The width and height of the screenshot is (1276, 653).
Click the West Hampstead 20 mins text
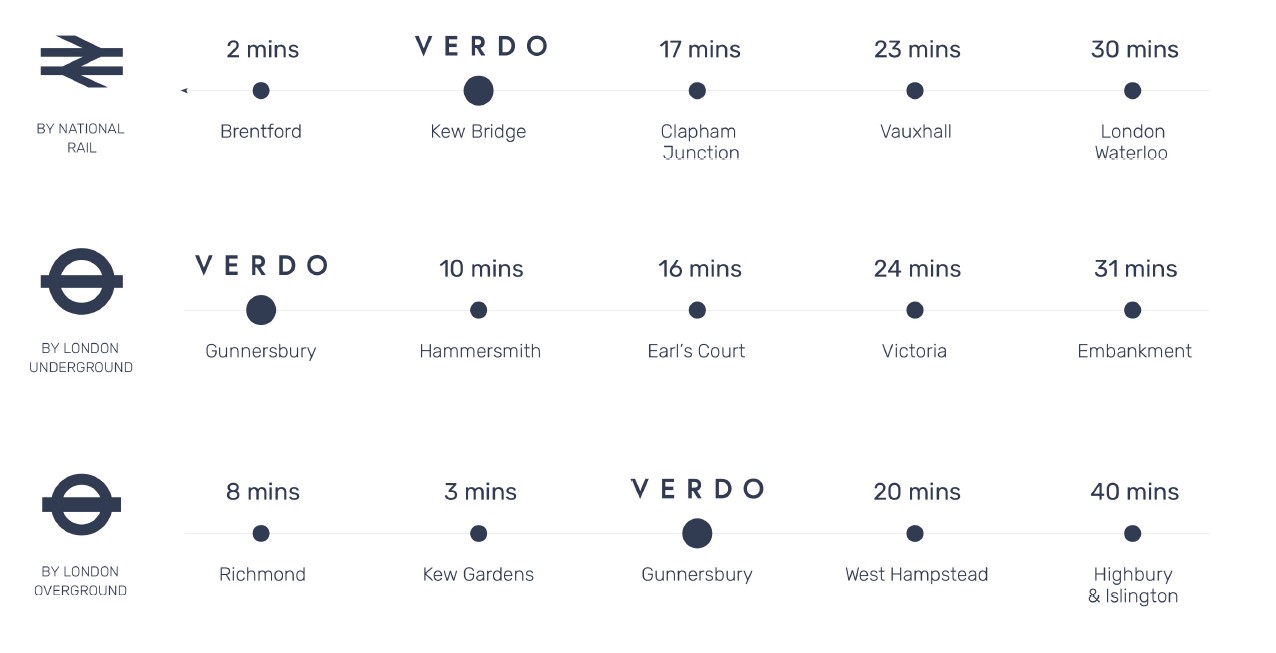916,492
